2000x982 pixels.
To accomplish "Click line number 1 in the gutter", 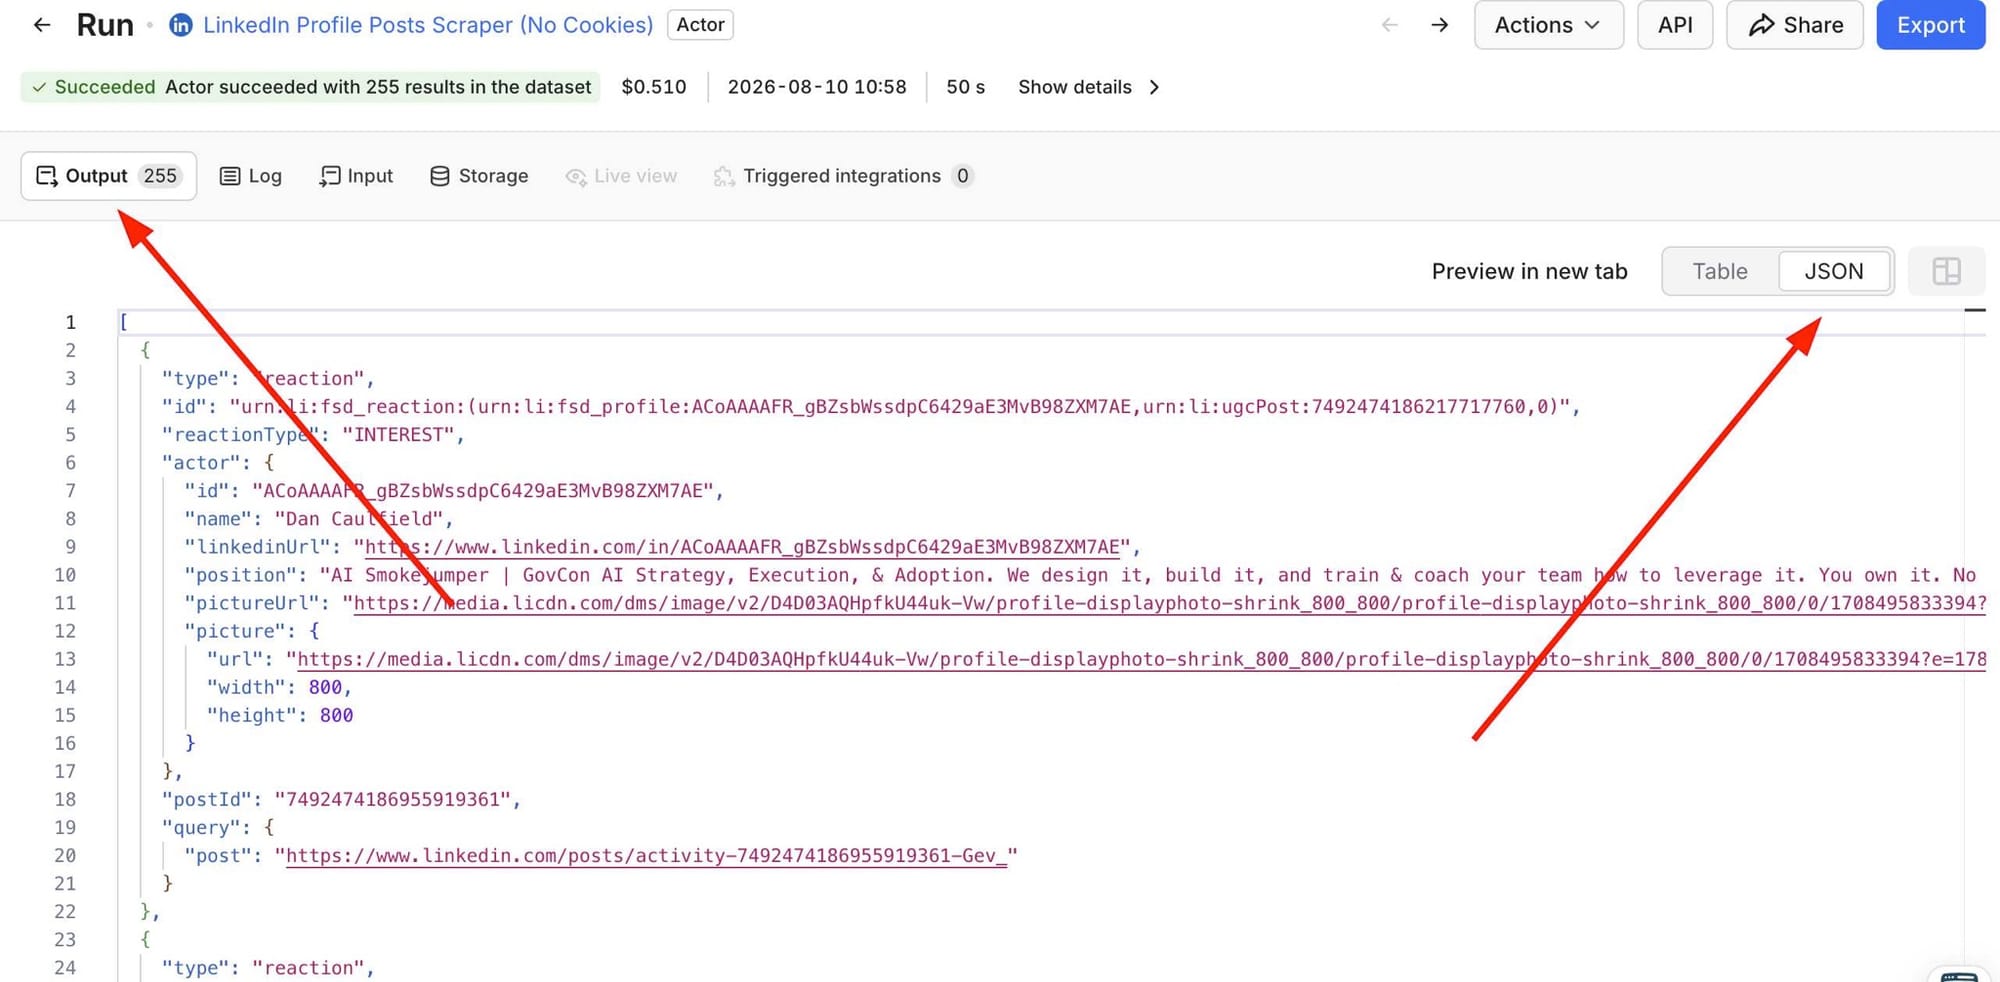I will pos(70,322).
